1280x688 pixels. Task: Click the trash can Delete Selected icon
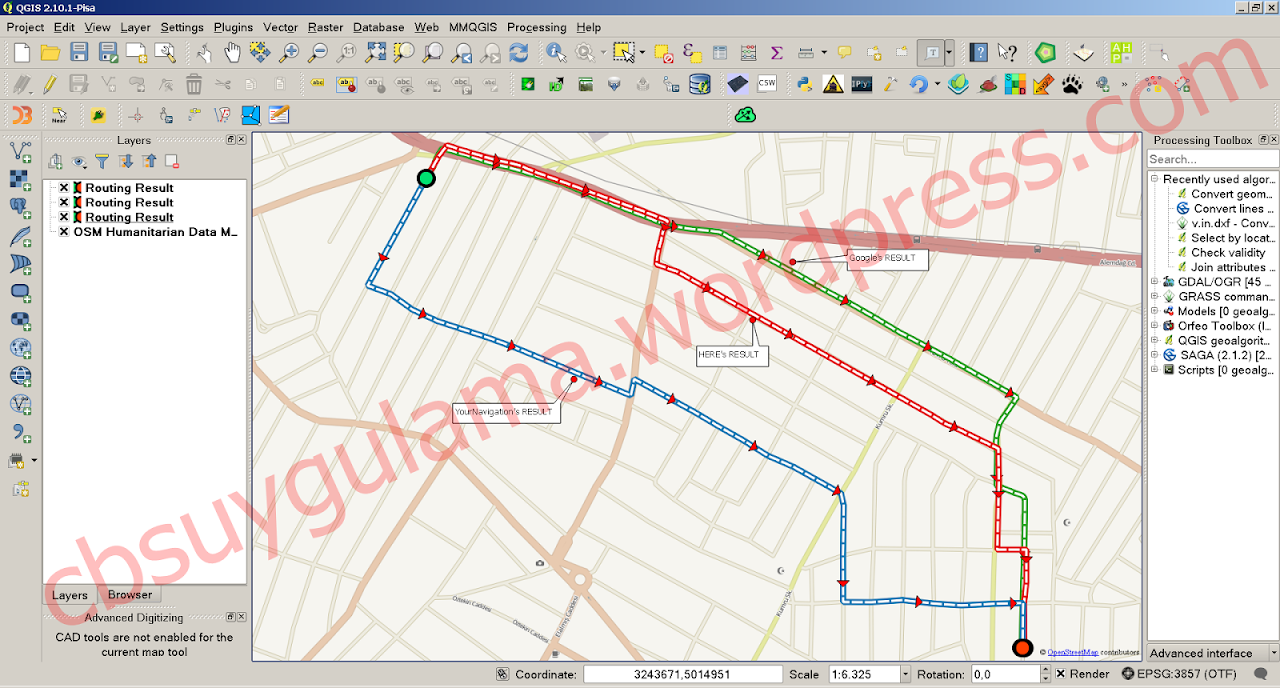194,84
